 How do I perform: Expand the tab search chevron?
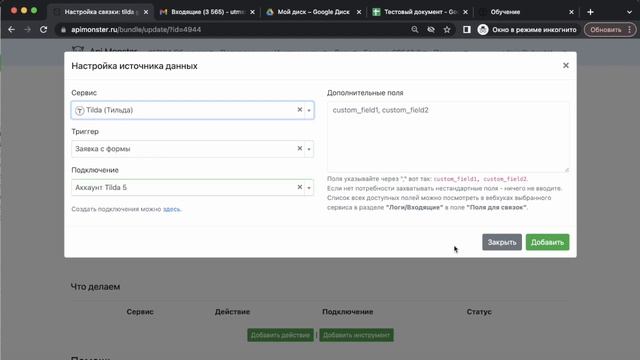(629, 12)
